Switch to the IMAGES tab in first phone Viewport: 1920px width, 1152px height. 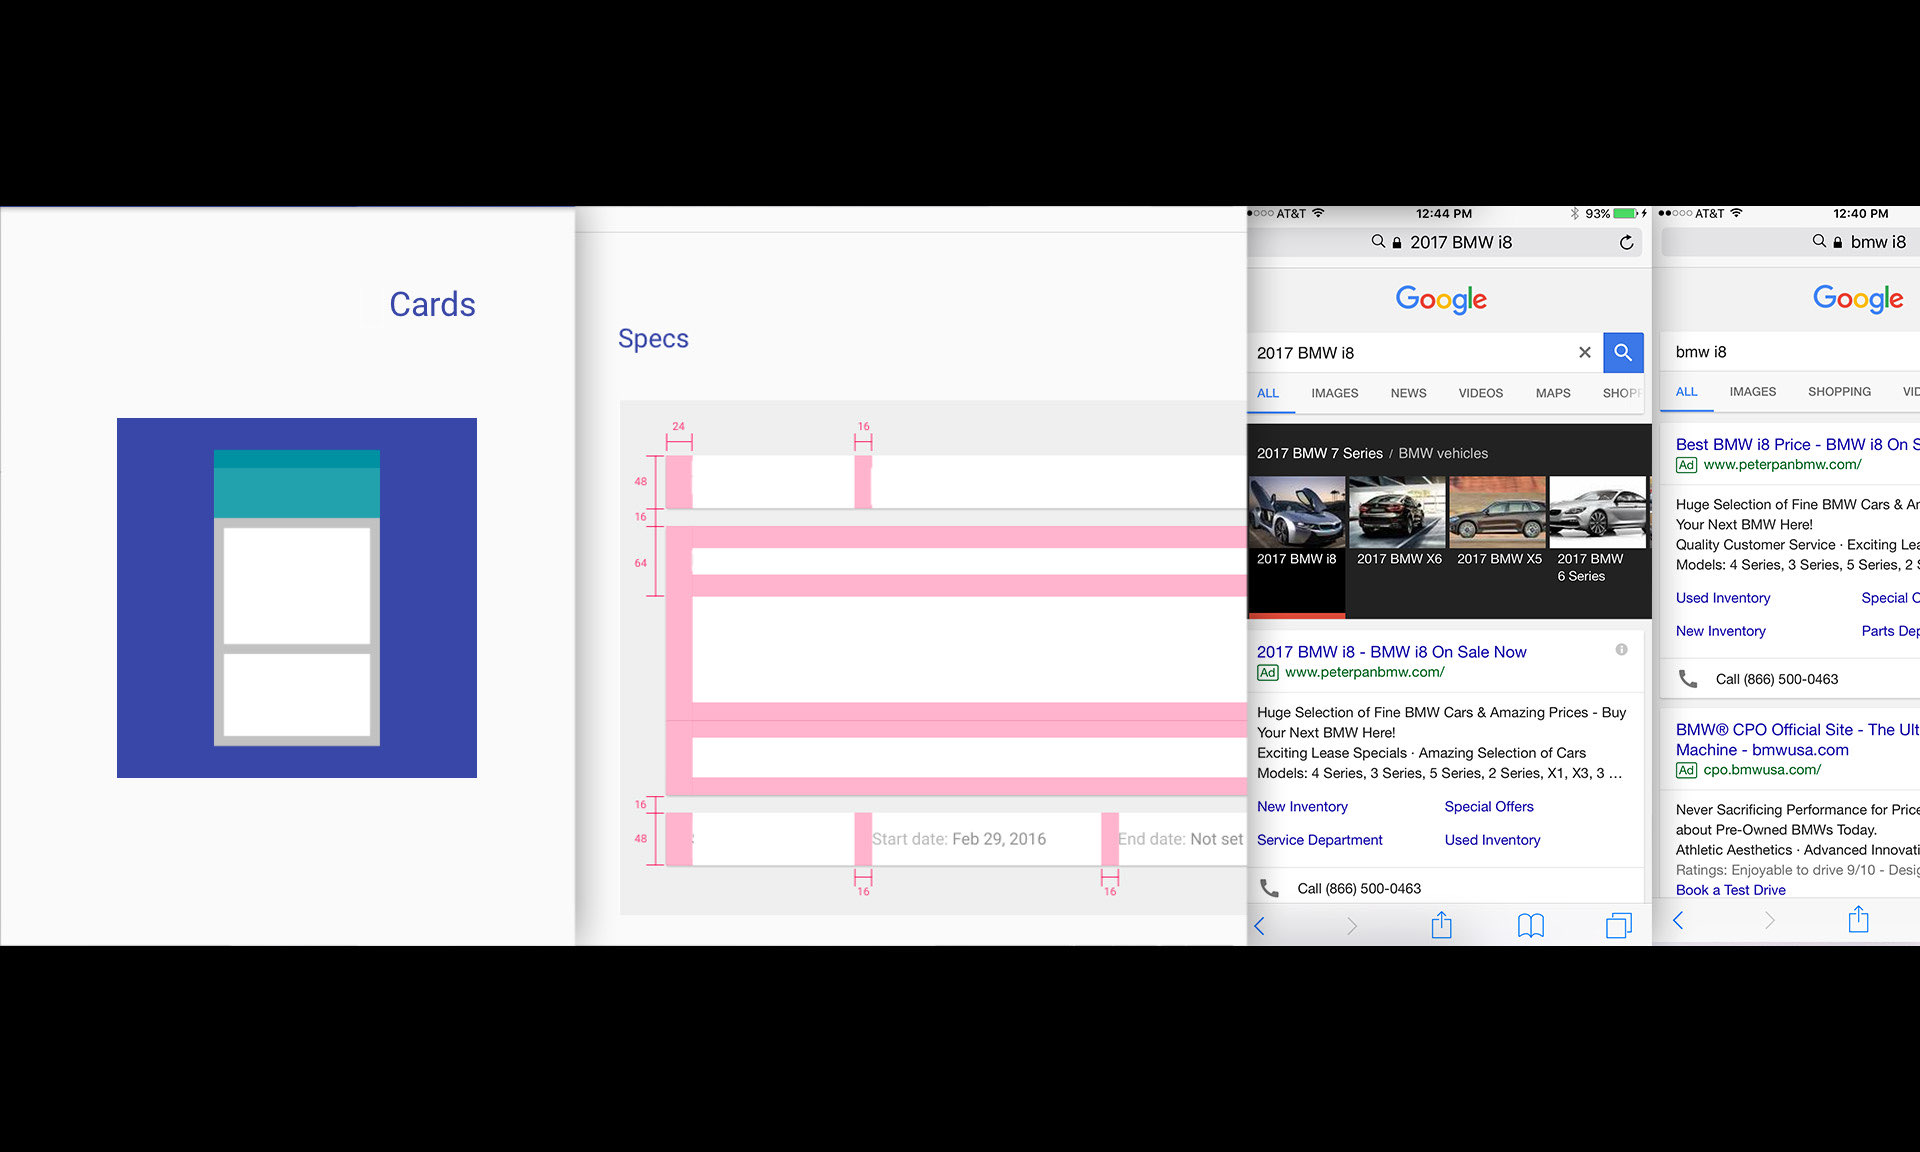(x=1335, y=393)
